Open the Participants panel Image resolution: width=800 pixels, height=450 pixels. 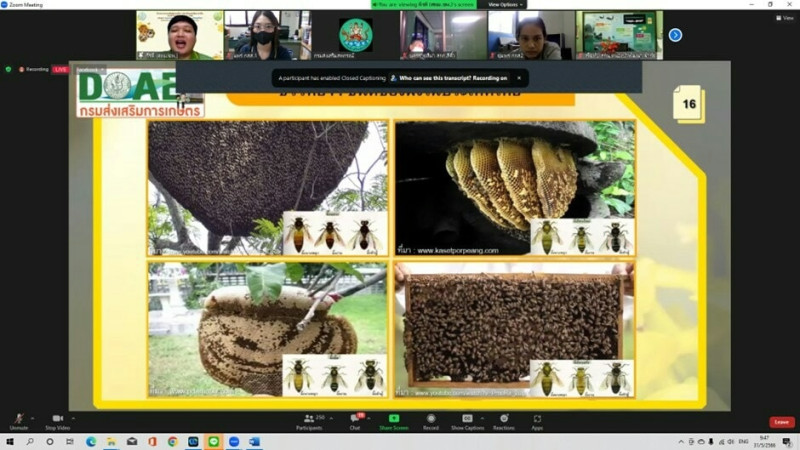pos(309,419)
